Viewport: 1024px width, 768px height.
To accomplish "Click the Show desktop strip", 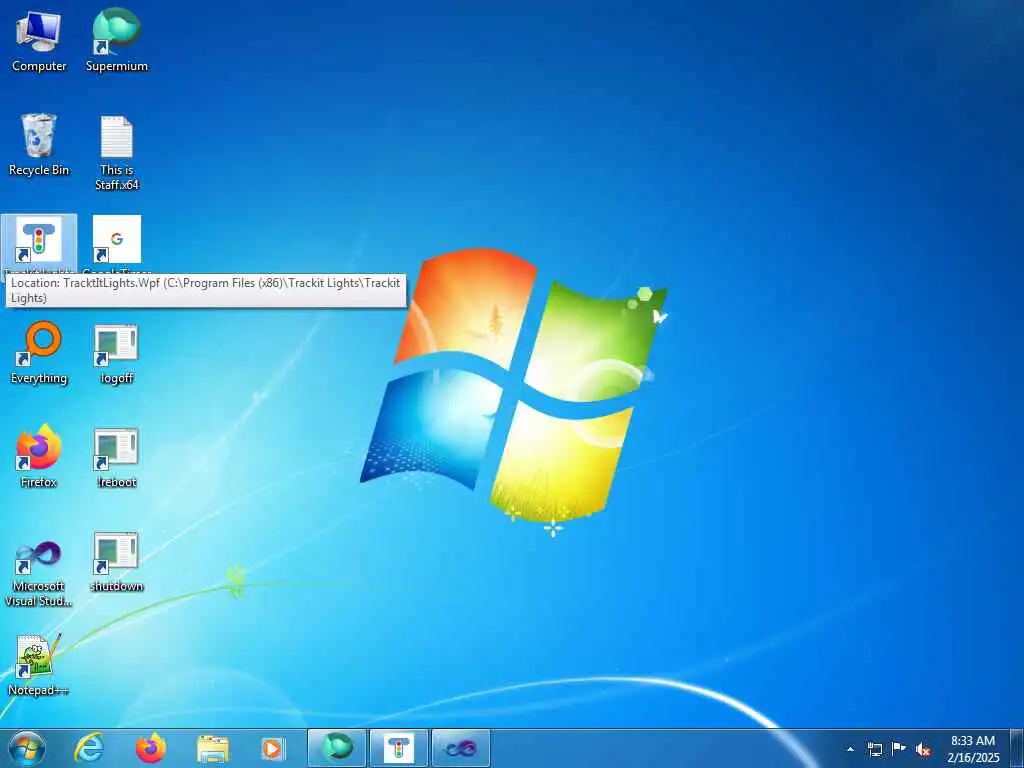I will tap(1017, 748).
